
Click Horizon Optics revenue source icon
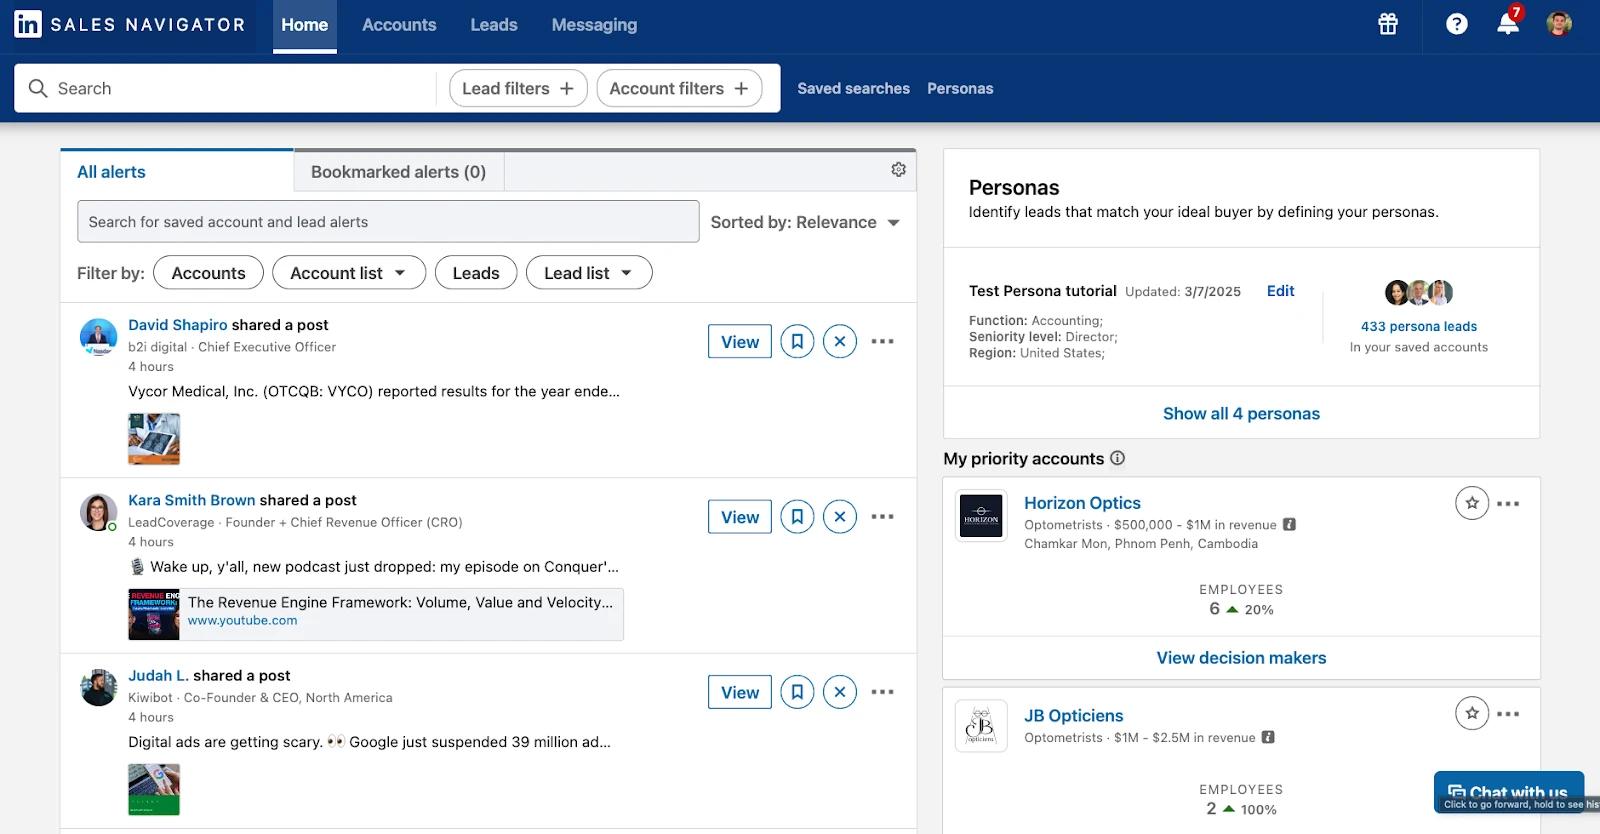click(1290, 524)
